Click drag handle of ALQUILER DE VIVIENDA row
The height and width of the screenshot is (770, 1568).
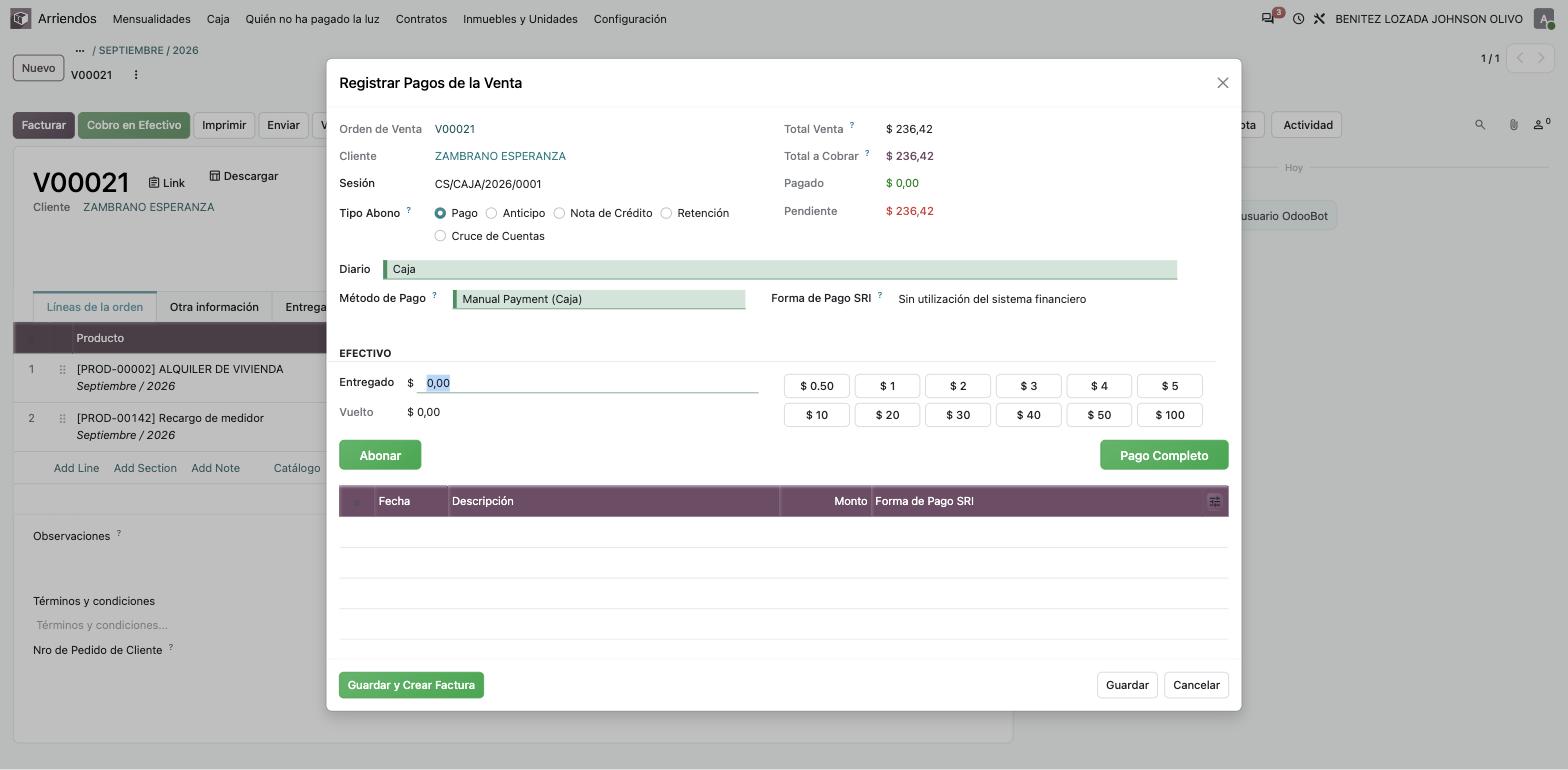(62, 370)
